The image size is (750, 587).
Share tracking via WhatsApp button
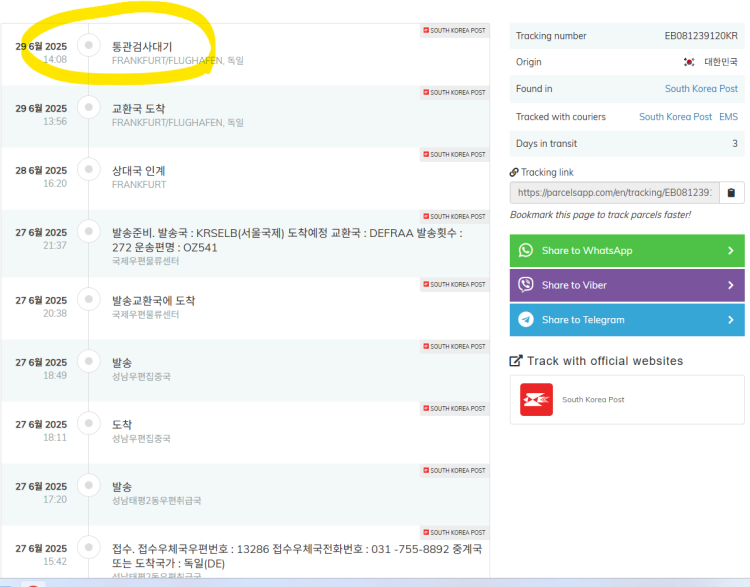click(x=627, y=250)
